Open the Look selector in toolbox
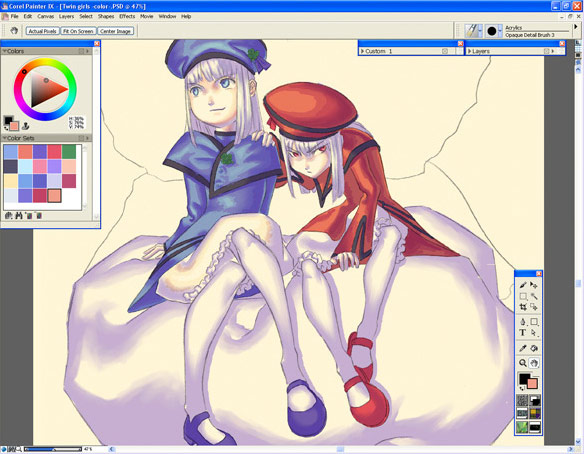 pyautogui.click(x=522, y=427)
